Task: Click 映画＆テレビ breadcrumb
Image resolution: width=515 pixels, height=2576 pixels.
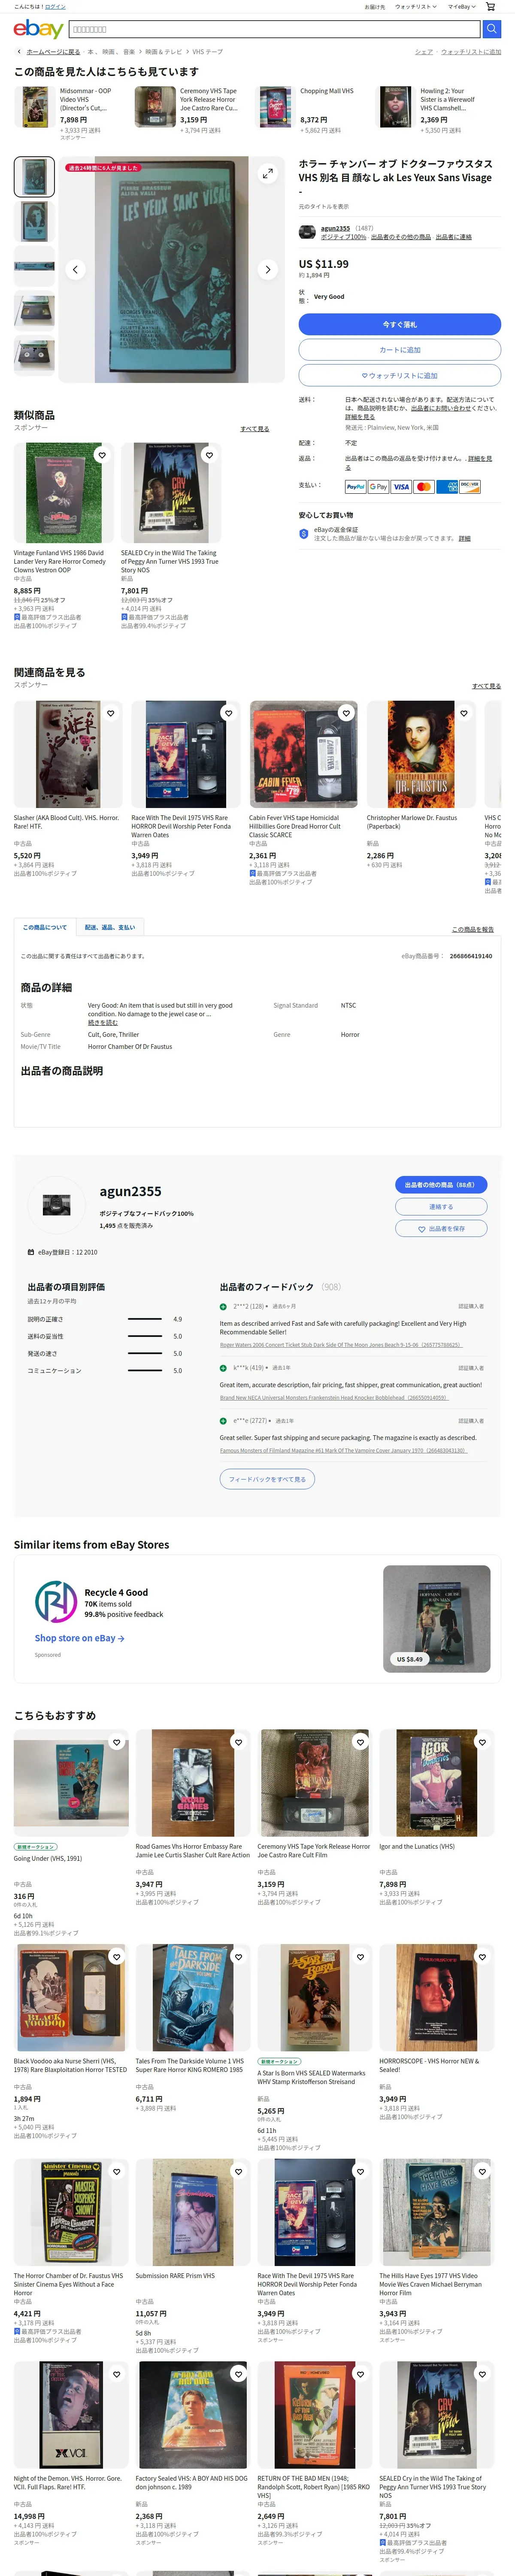Action: [164, 52]
